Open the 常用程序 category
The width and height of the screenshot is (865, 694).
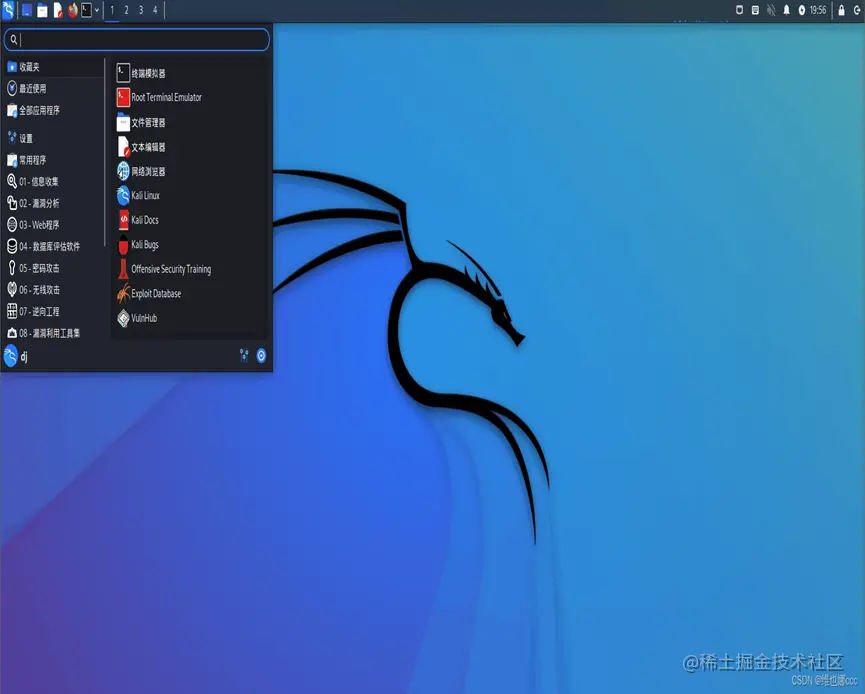tap(54, 160)
